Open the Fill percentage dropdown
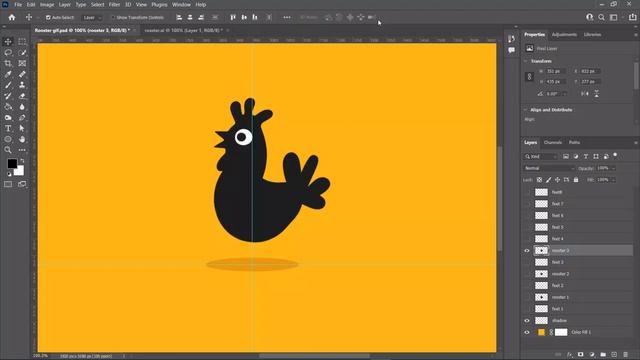This screenshot has height=360, width=640. [x=613, y=180]
